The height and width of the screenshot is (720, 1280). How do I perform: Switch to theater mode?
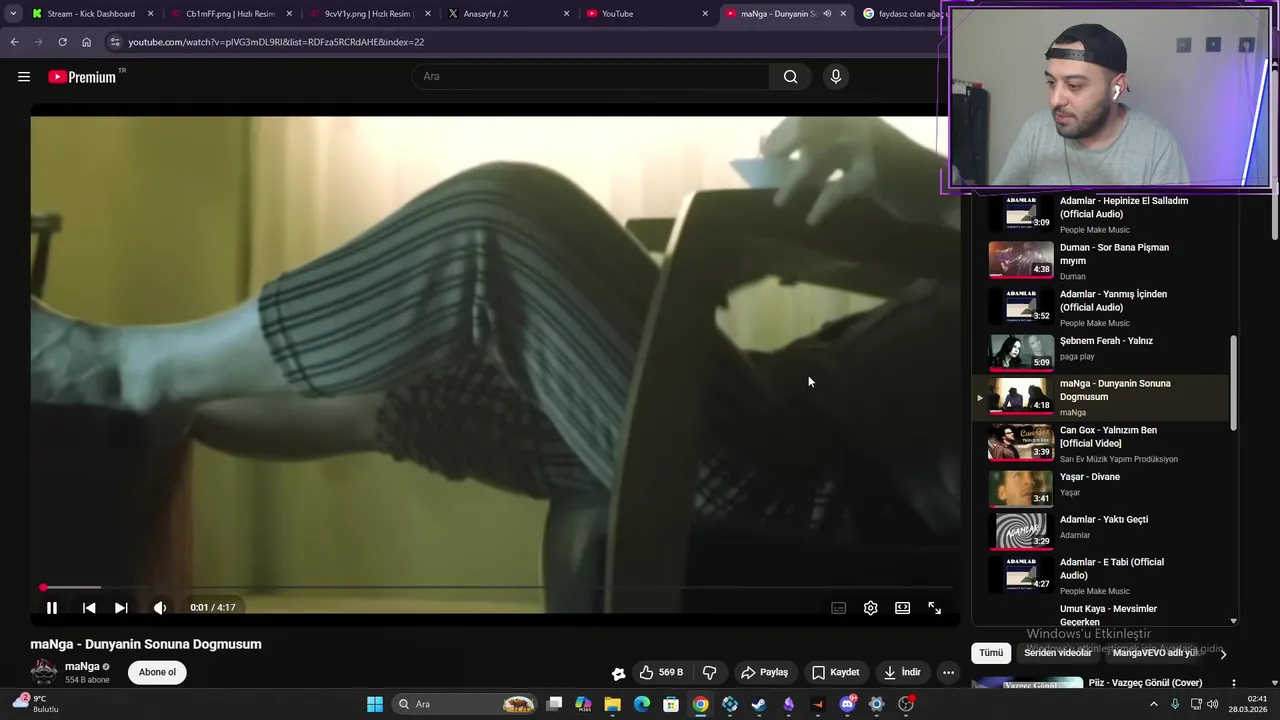click(x=903, y=608)
